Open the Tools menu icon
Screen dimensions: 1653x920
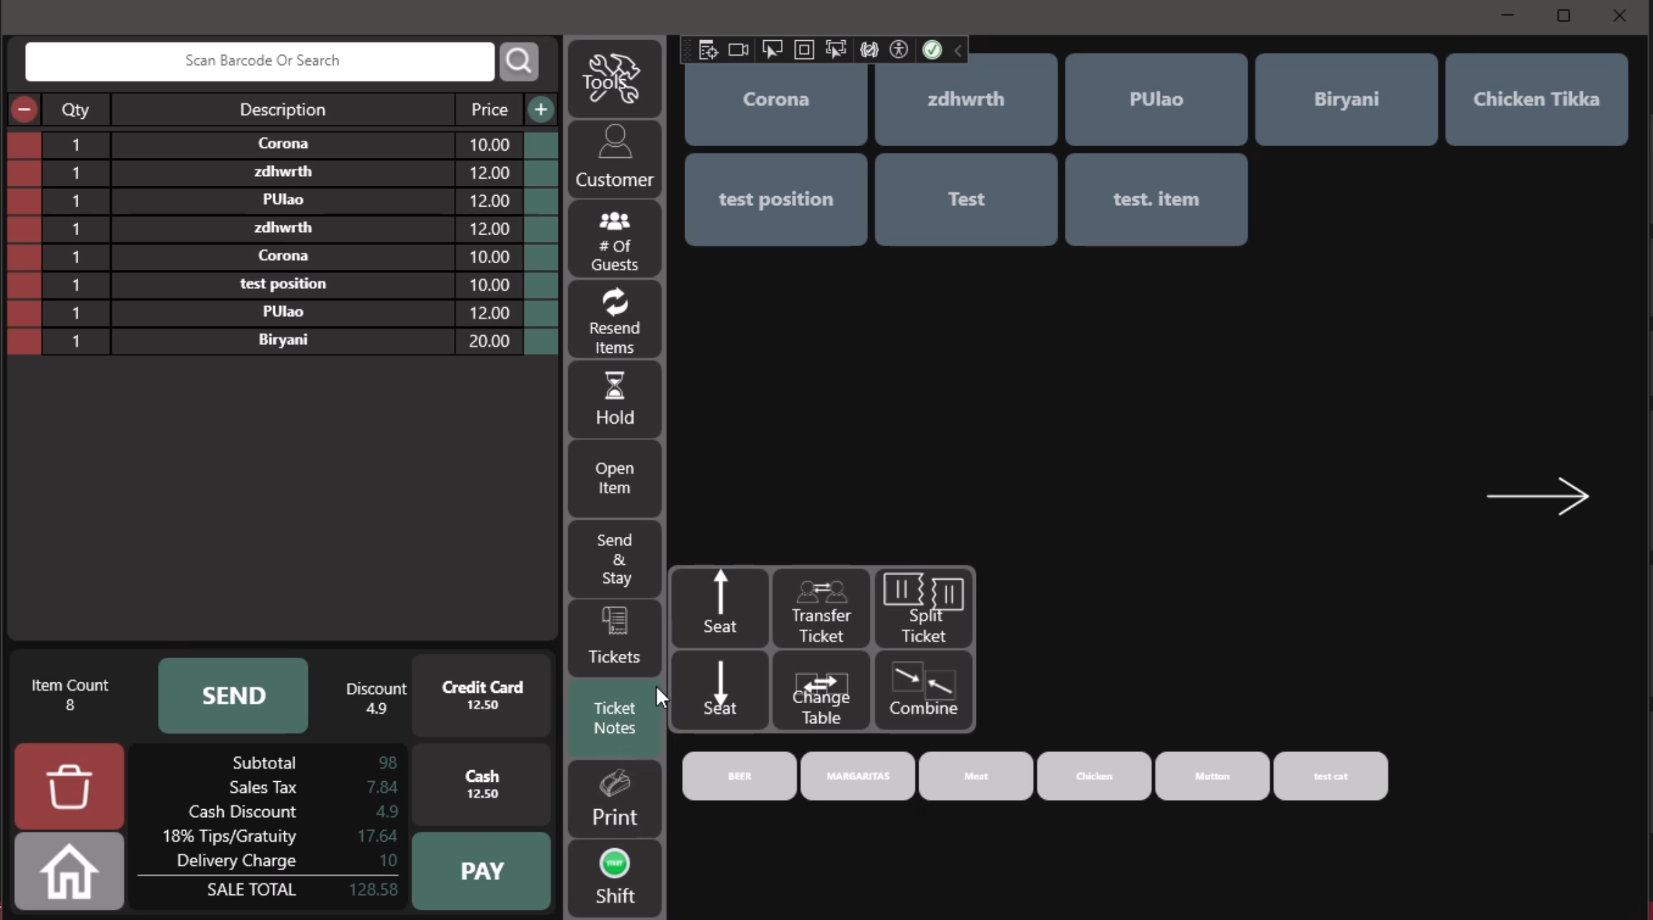614,79
